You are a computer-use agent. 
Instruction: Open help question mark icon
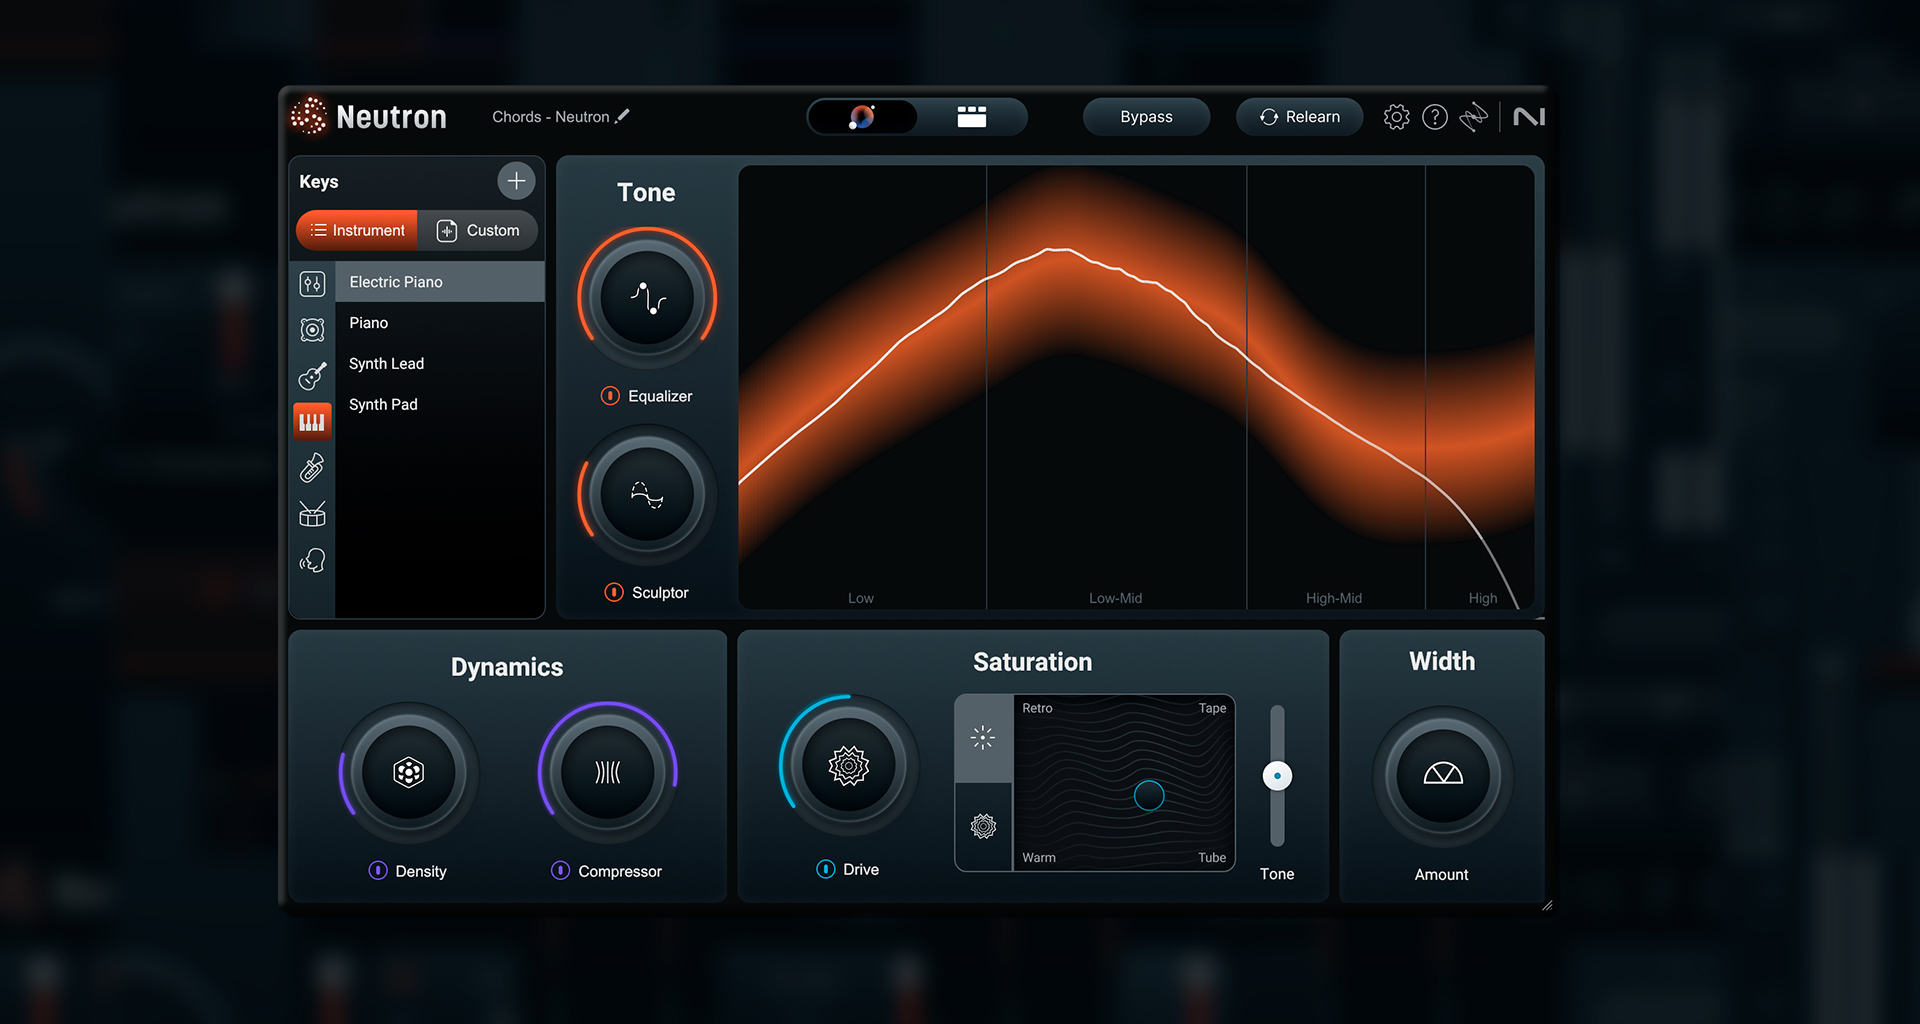1435,117
